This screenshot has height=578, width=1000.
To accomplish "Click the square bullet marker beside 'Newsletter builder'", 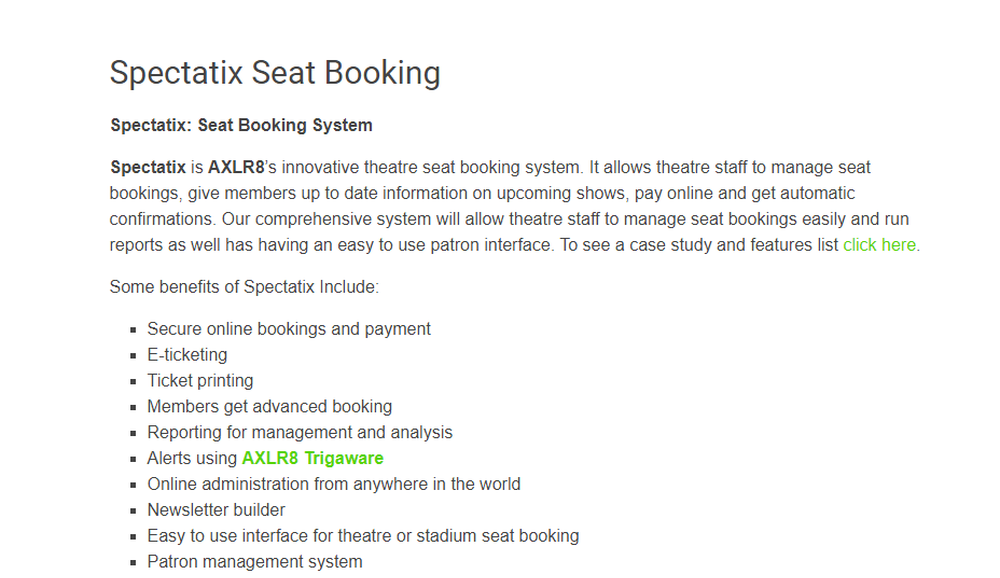I will pyautogui.click(x=133, y=511).
